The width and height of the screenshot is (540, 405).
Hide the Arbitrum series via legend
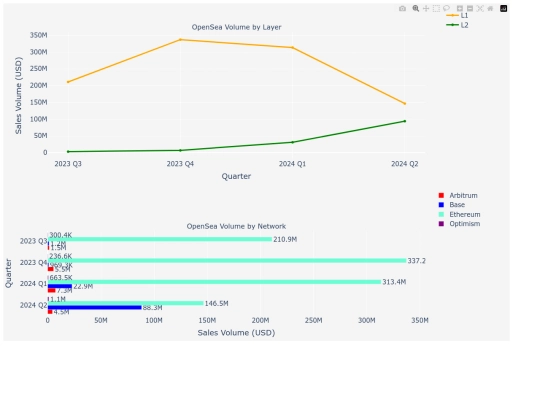pyautogui.click(x=458, y=195)
